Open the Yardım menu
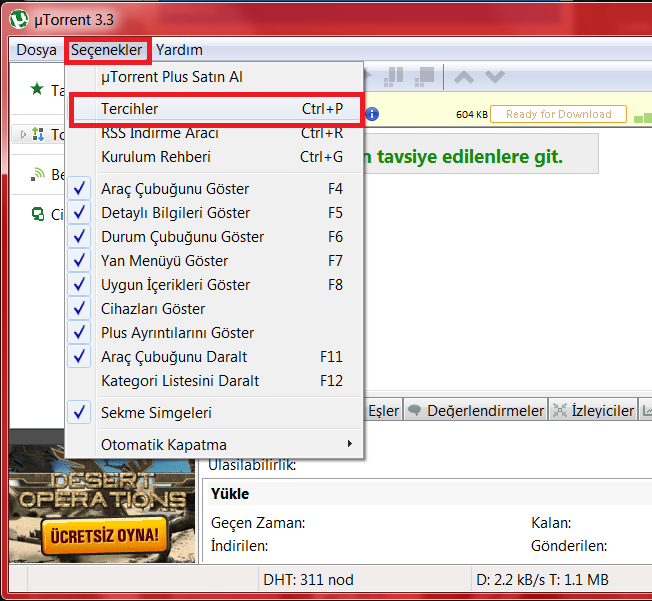 point(179,50)
